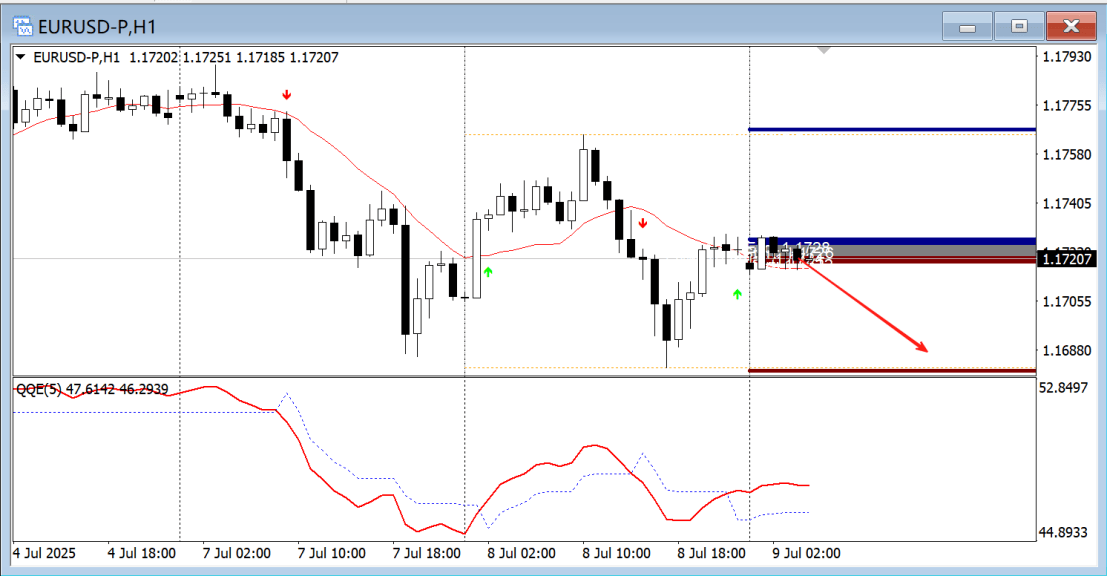Click the red sell arrow near 8 Jul 10:00
The image size is (1108, 576).
tap(643, 223)
